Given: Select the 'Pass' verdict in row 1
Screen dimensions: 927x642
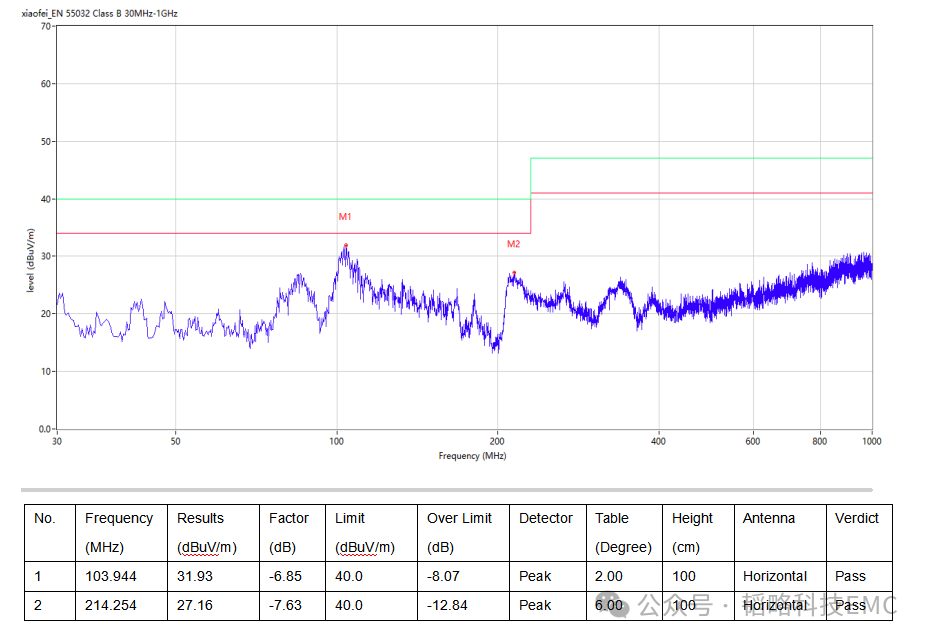Looking at the screenshot, I should point(850,576).
